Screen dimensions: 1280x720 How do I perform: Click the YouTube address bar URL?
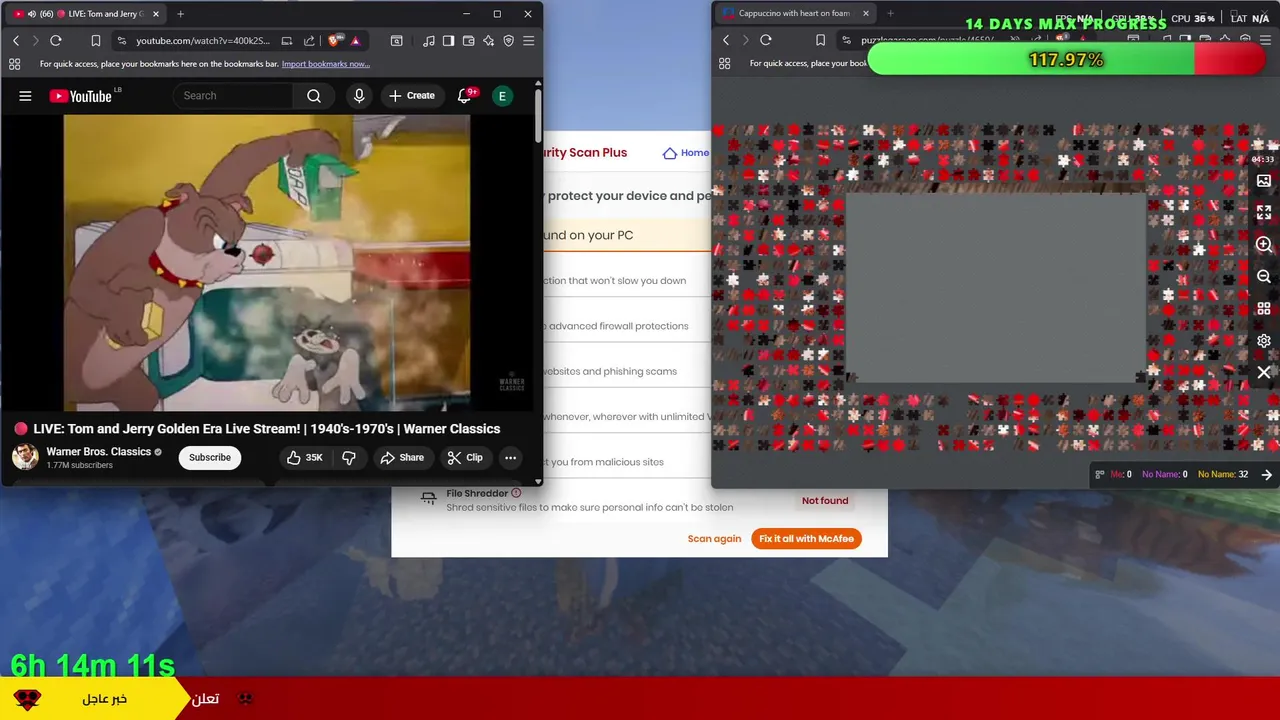pos(203,41)
